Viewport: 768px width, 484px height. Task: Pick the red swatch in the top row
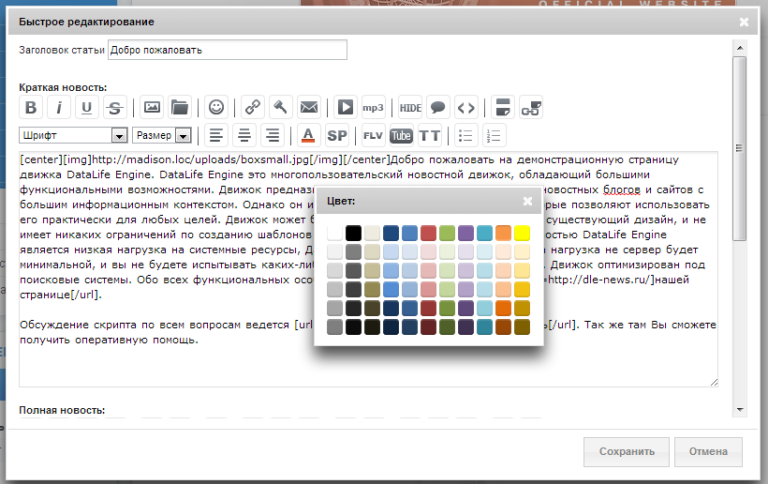click(428, 233)
